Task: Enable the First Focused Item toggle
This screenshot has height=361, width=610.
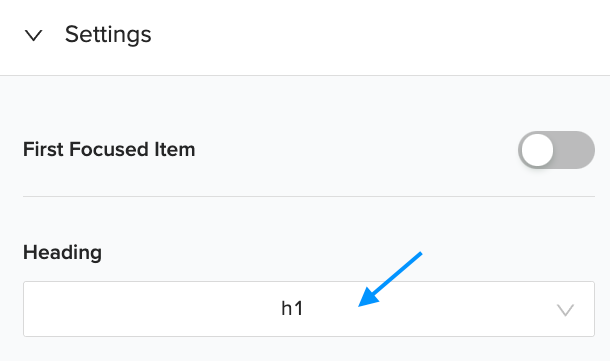Action: [556, 150]
